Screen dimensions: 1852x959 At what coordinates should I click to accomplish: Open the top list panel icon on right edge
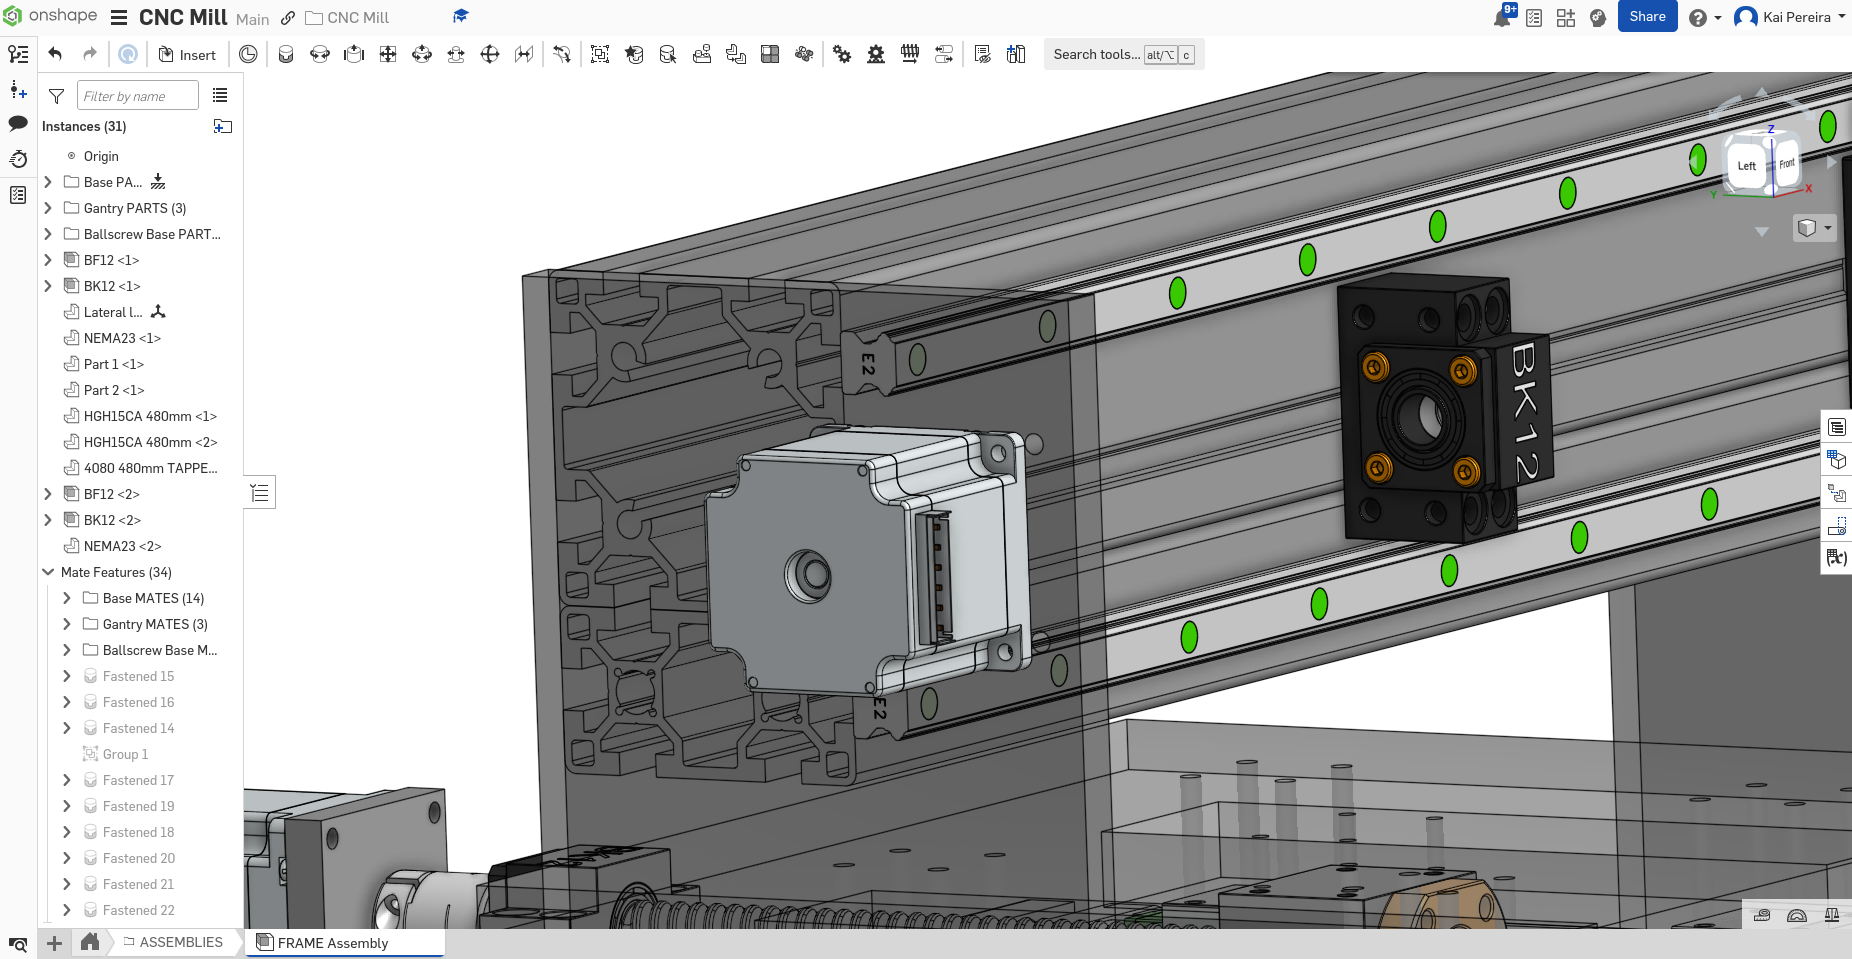[1837, 427]
